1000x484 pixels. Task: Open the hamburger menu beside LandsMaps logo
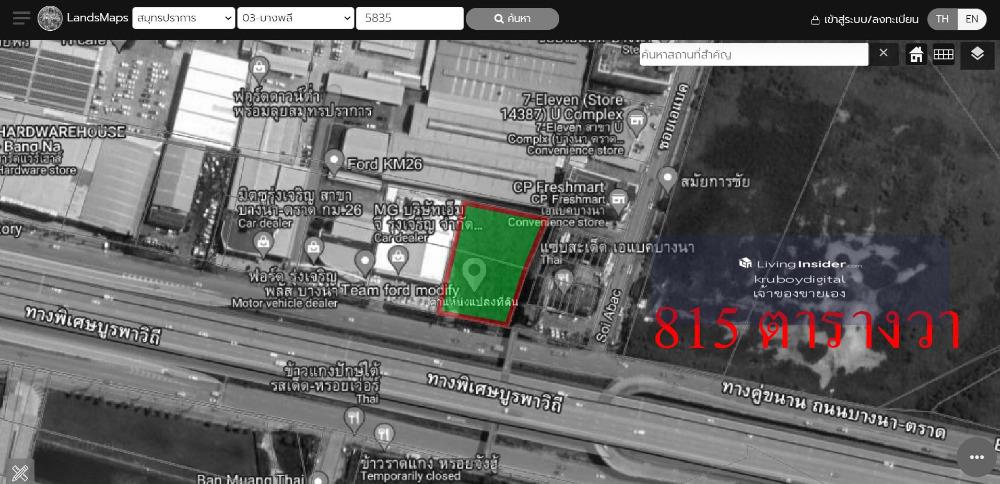[x=21, y=18]
